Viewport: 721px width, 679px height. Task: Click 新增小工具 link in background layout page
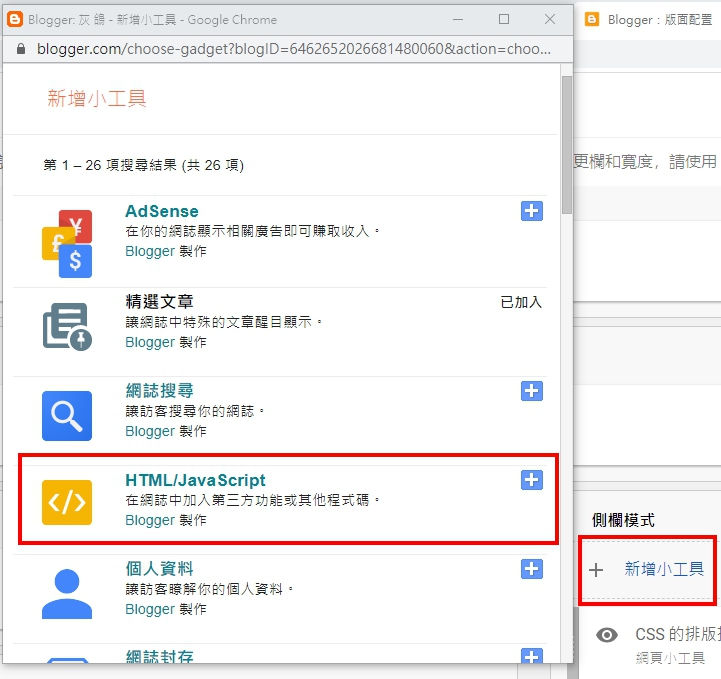coord(664,569)
